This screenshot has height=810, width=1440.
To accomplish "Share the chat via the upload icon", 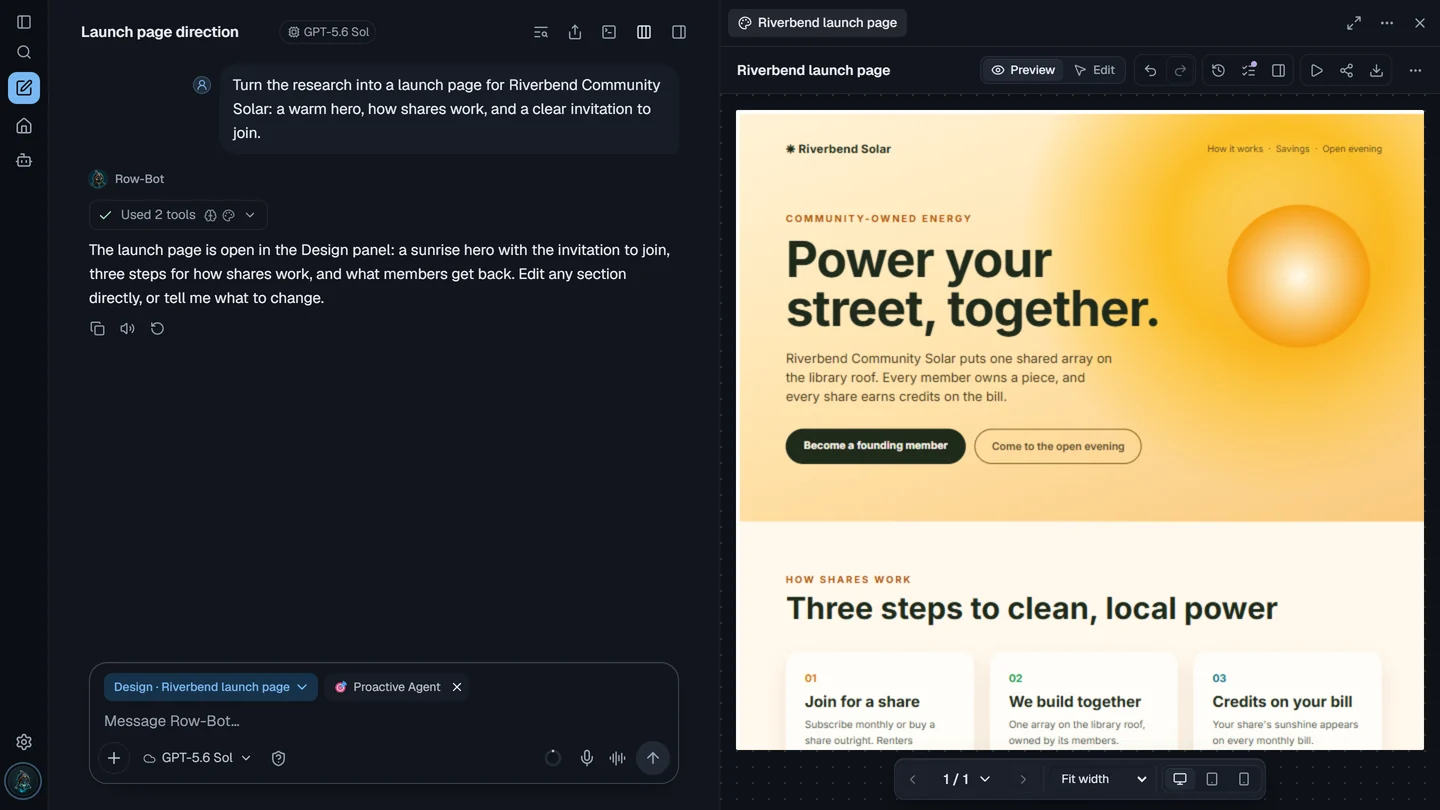I will [x=575, y=32].
